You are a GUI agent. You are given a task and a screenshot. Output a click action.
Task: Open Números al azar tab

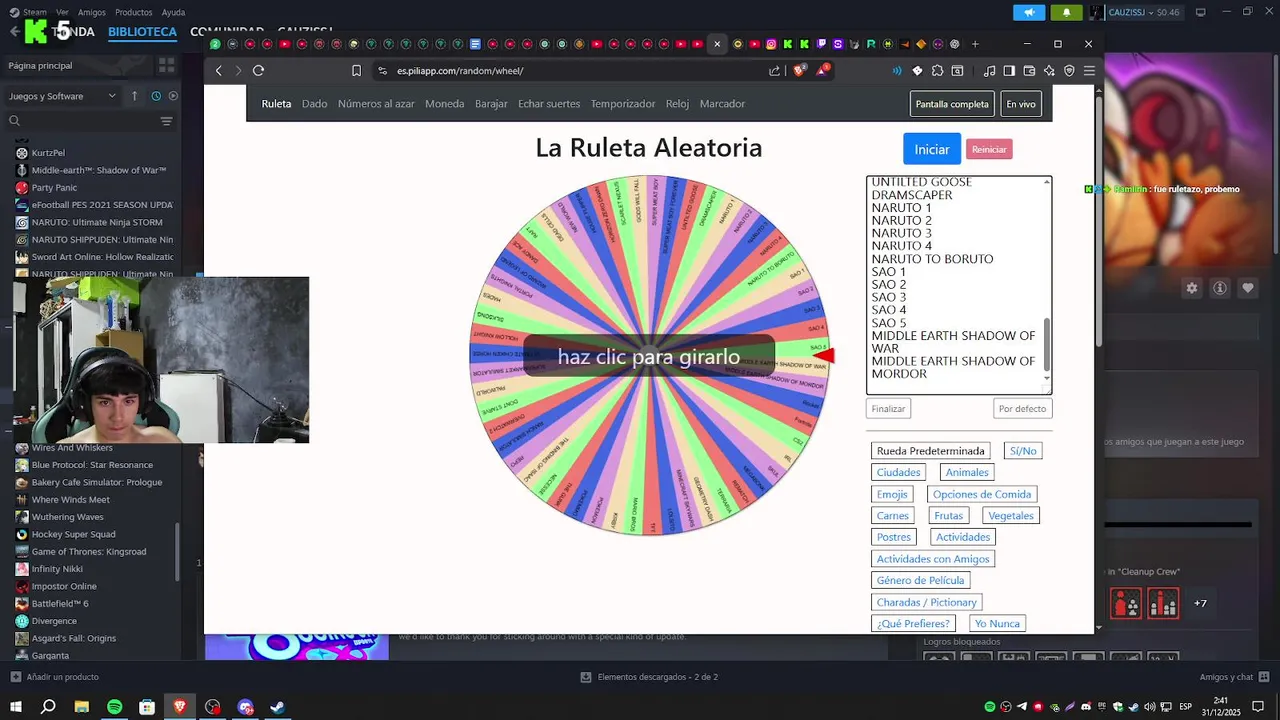376,104
